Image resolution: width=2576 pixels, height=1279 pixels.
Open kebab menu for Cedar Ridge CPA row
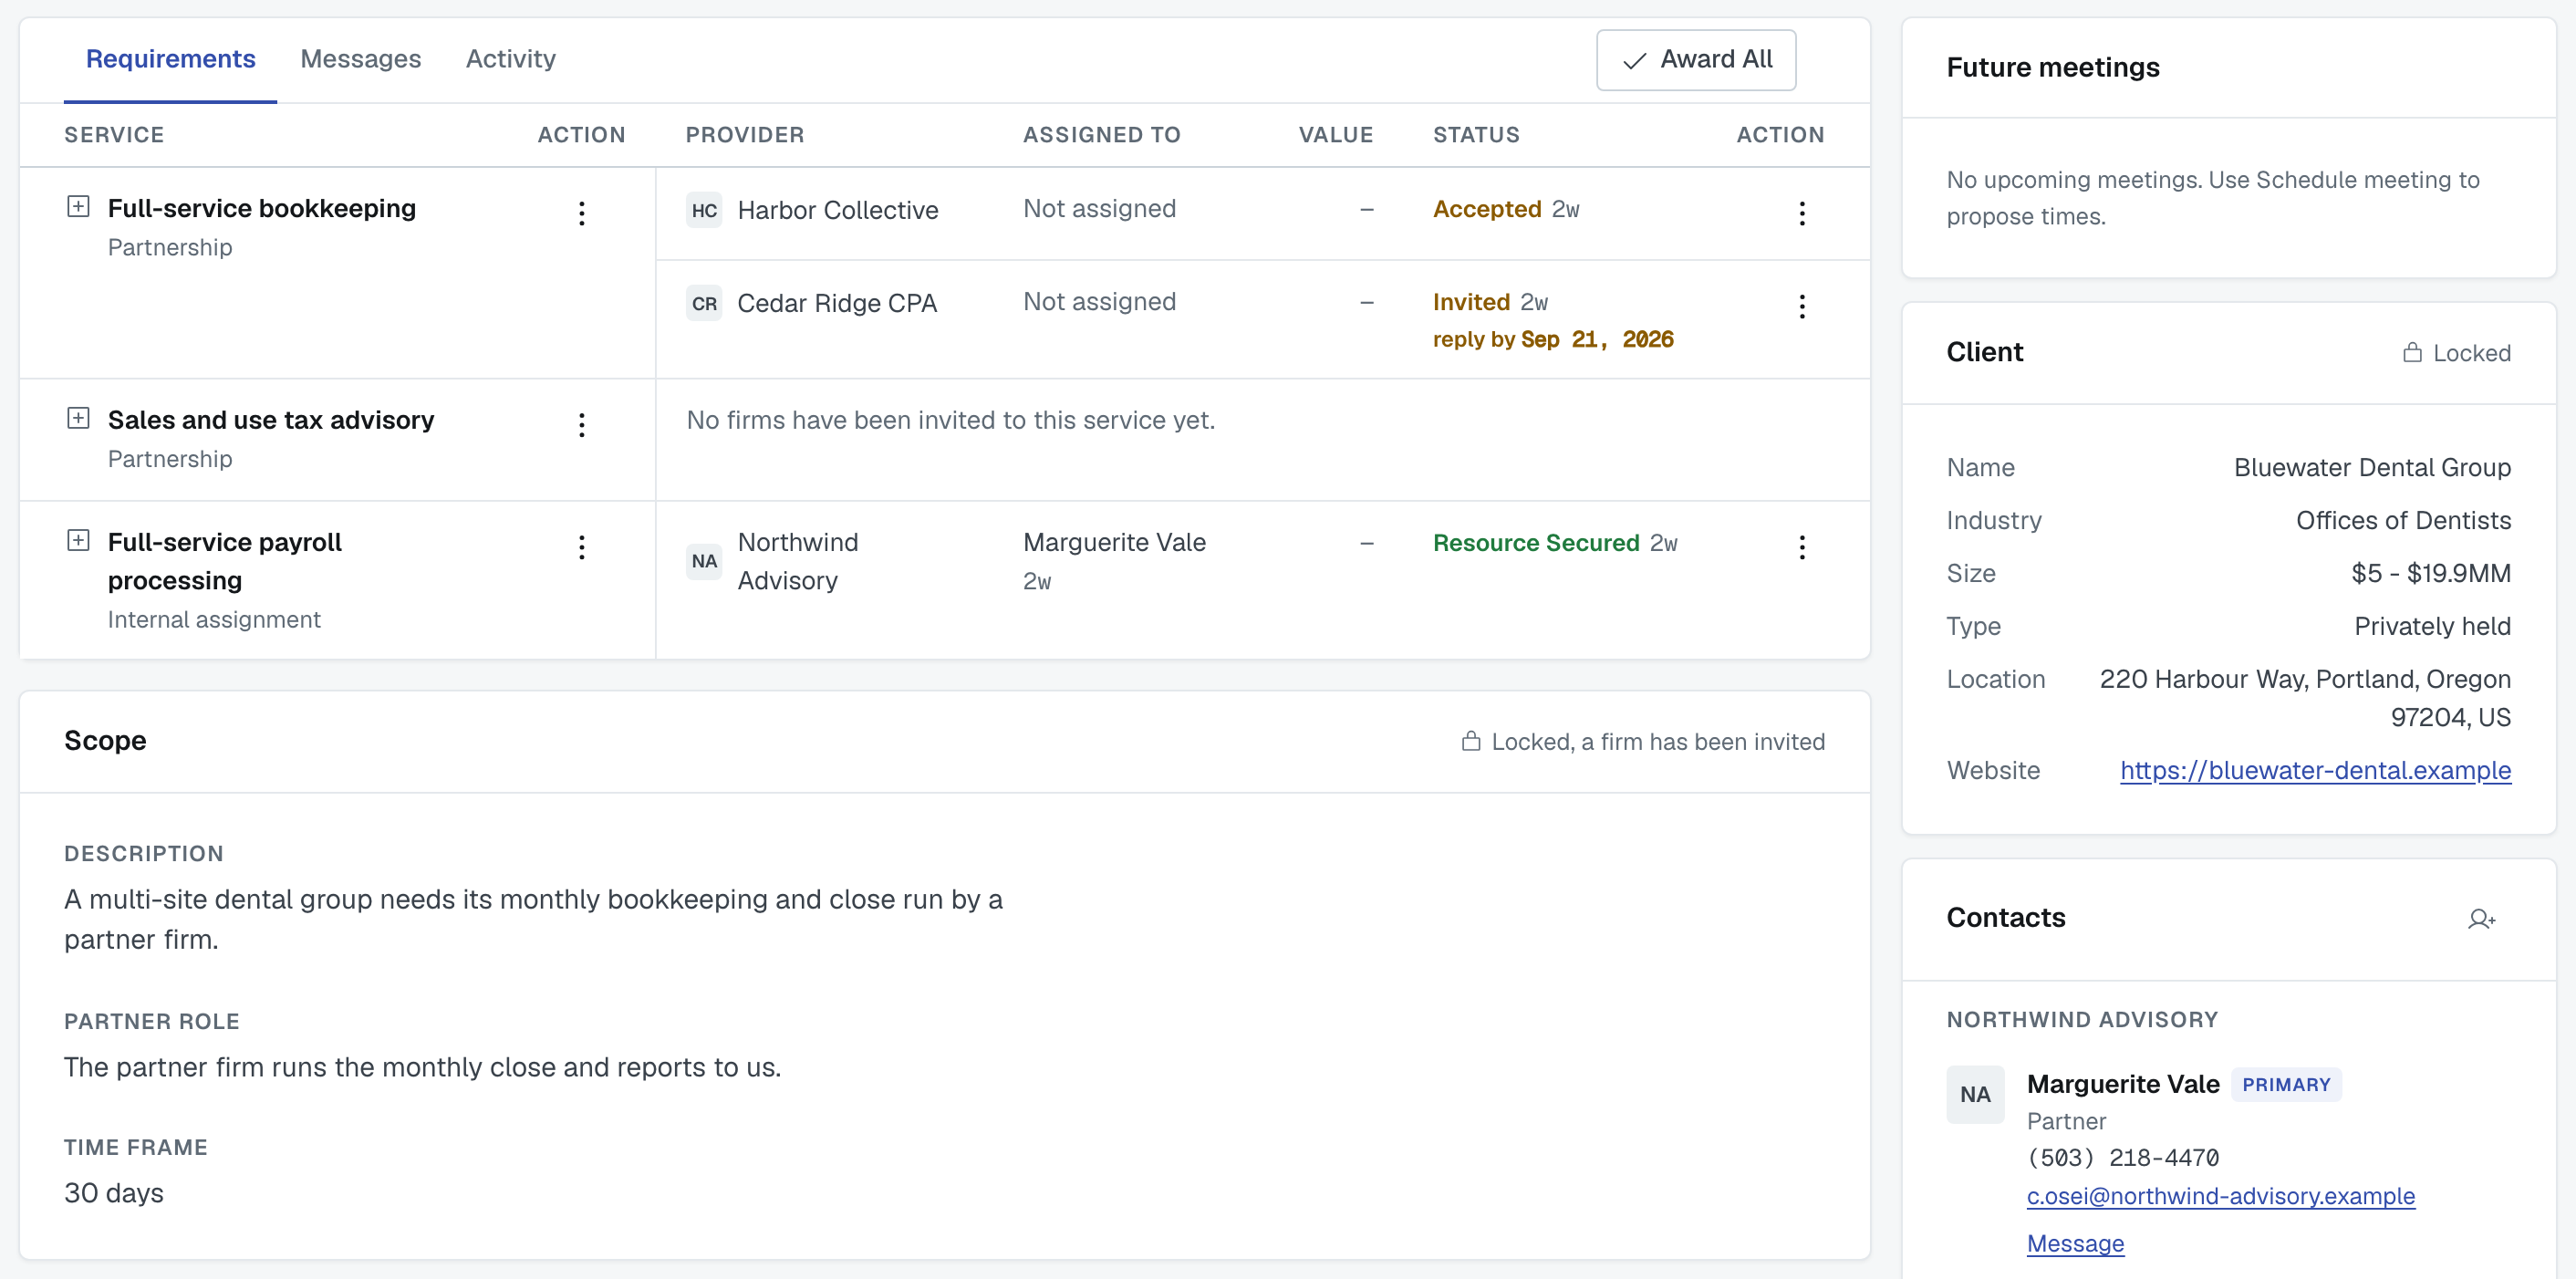[x=1801, y=306]
